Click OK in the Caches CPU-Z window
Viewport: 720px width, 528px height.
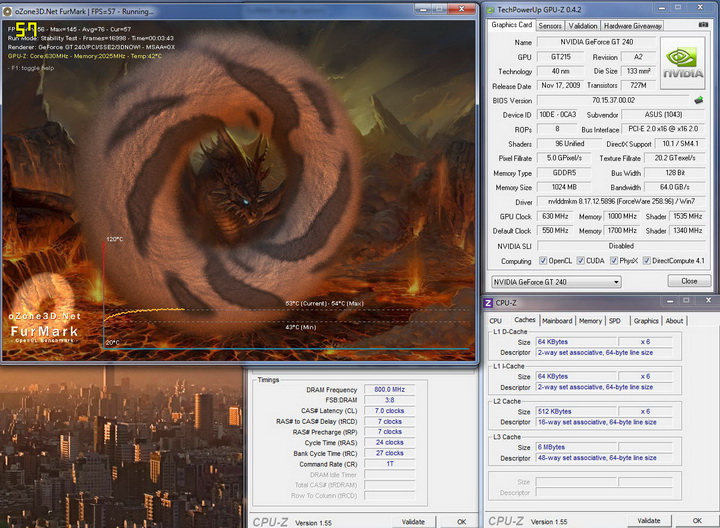pyautogui.click(x=697, y=521)
